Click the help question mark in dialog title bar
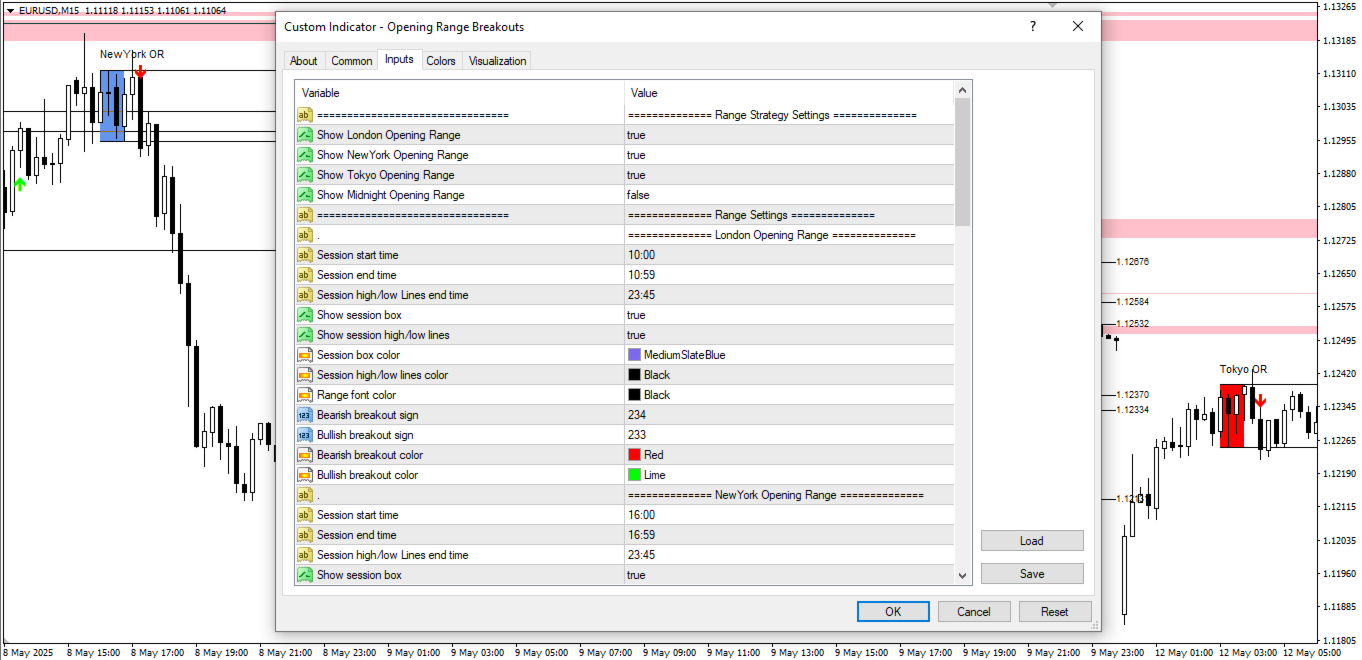1362x660 pixels. [x=1033, y=27]
